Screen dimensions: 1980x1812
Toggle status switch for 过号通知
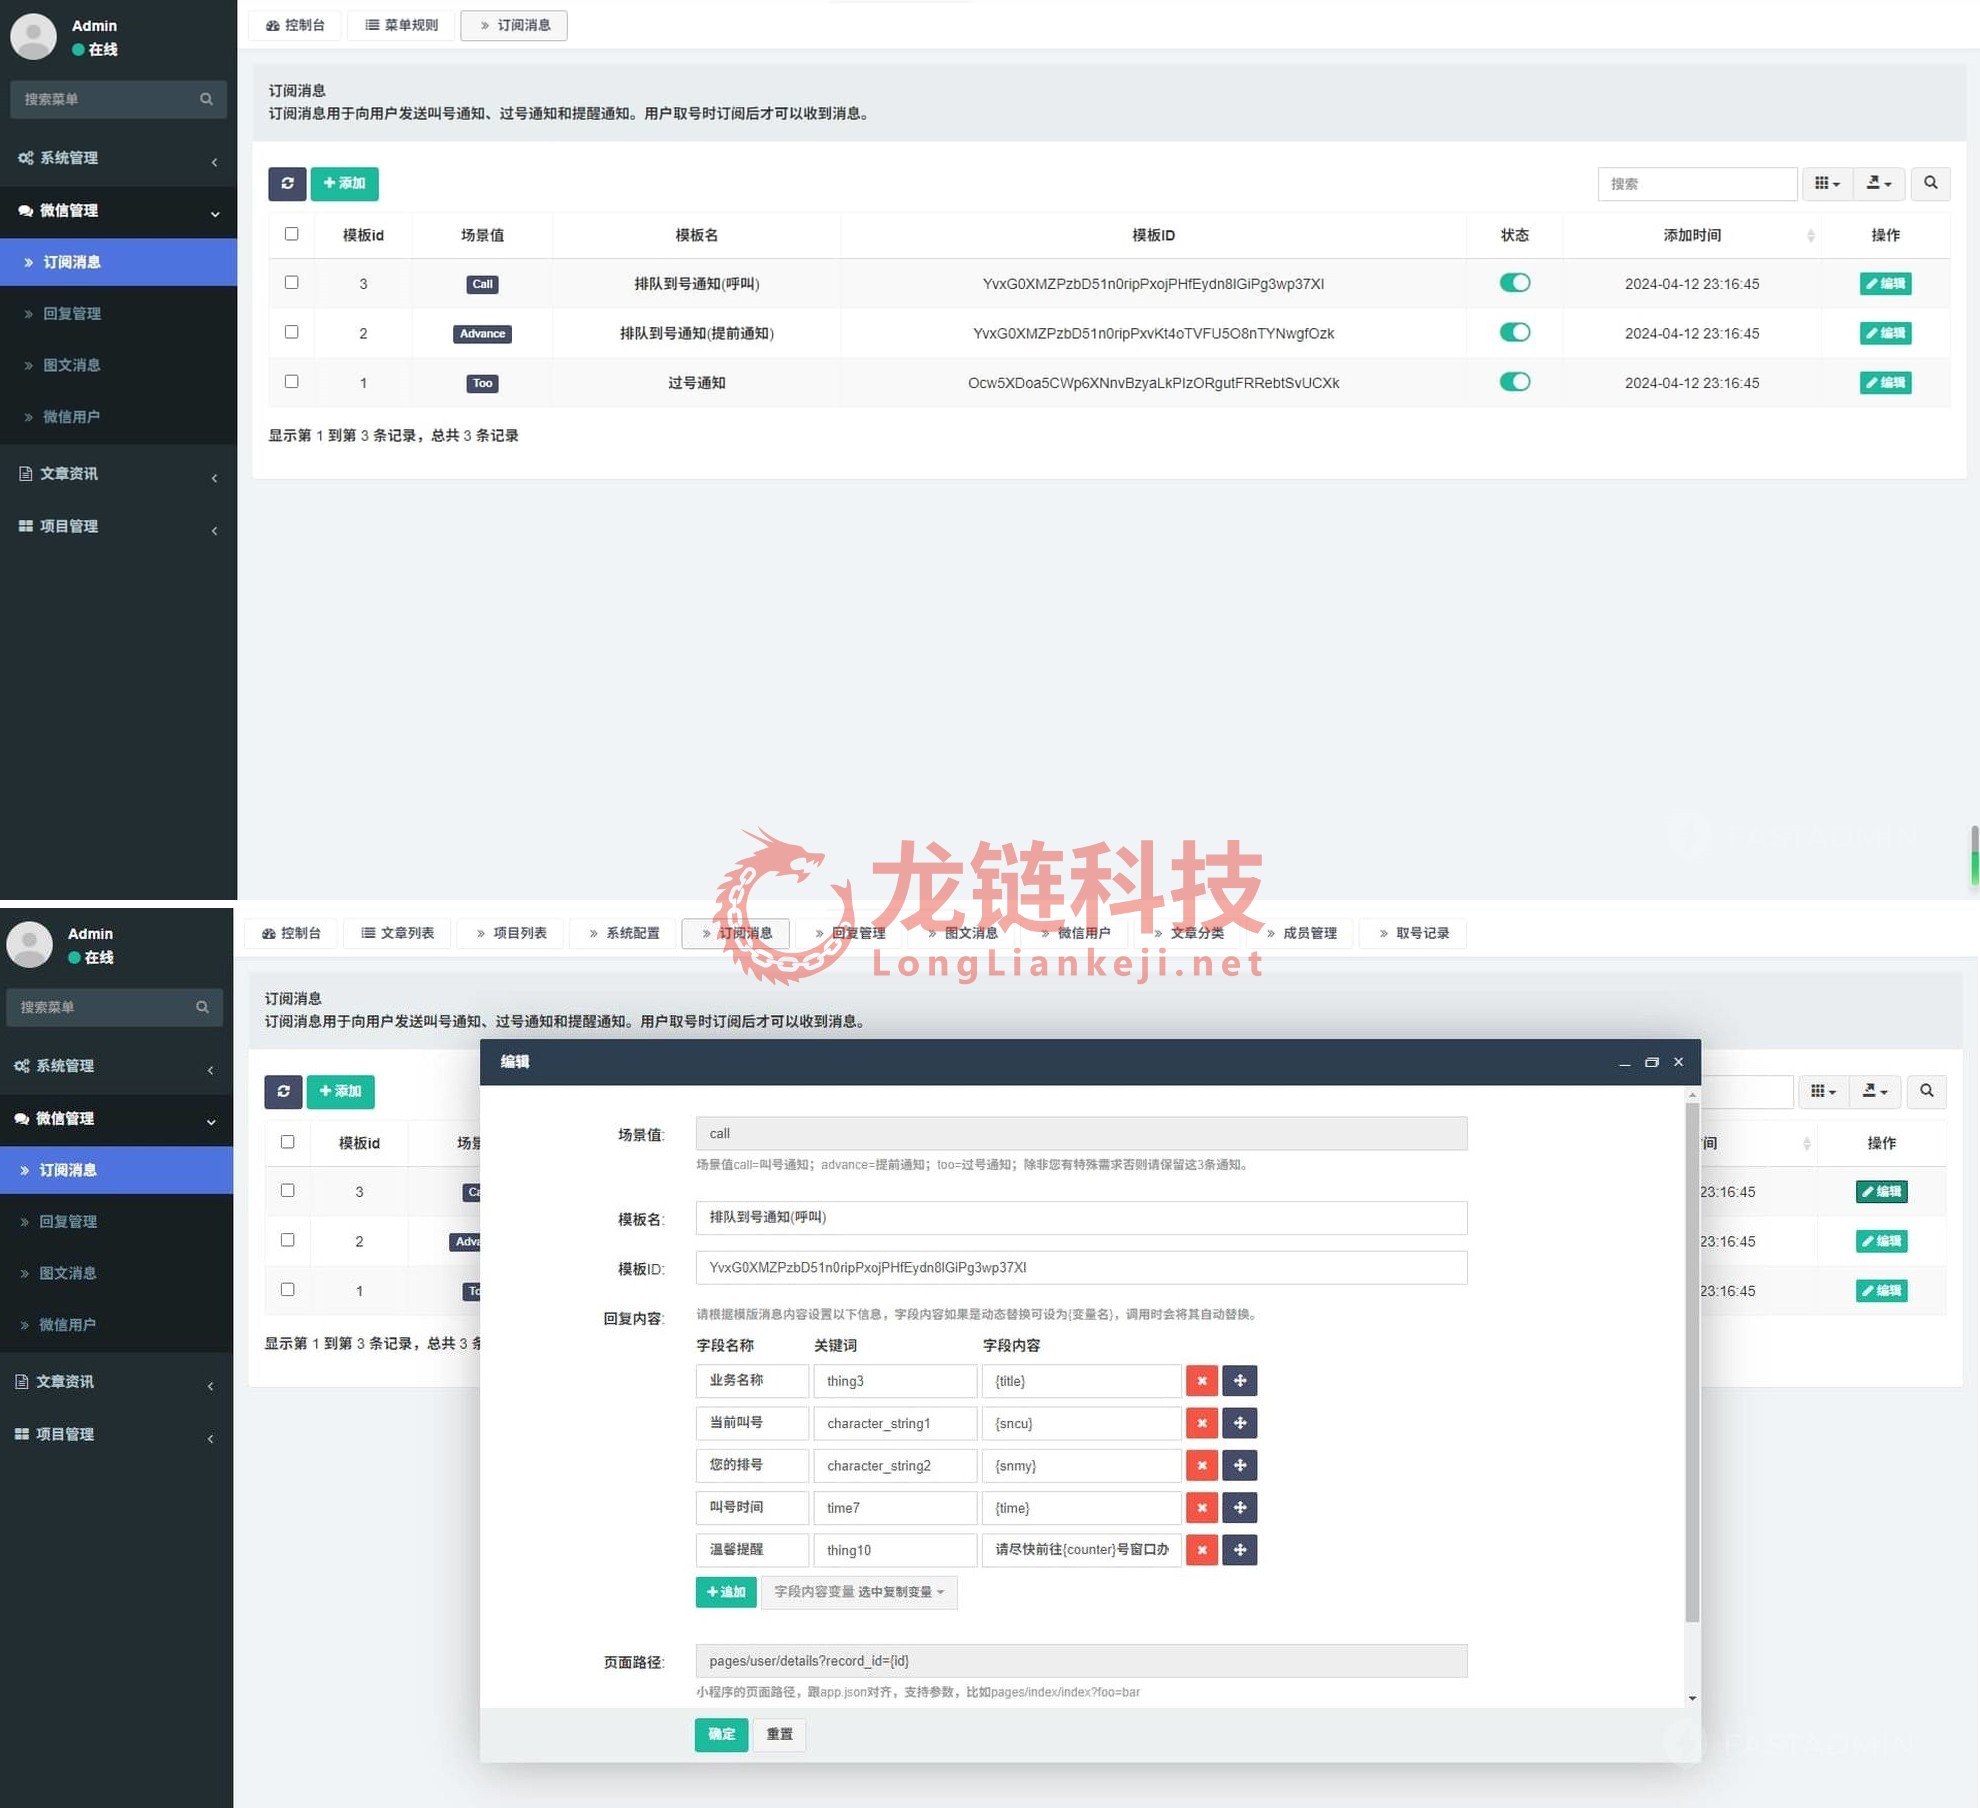pos(1514,382)
